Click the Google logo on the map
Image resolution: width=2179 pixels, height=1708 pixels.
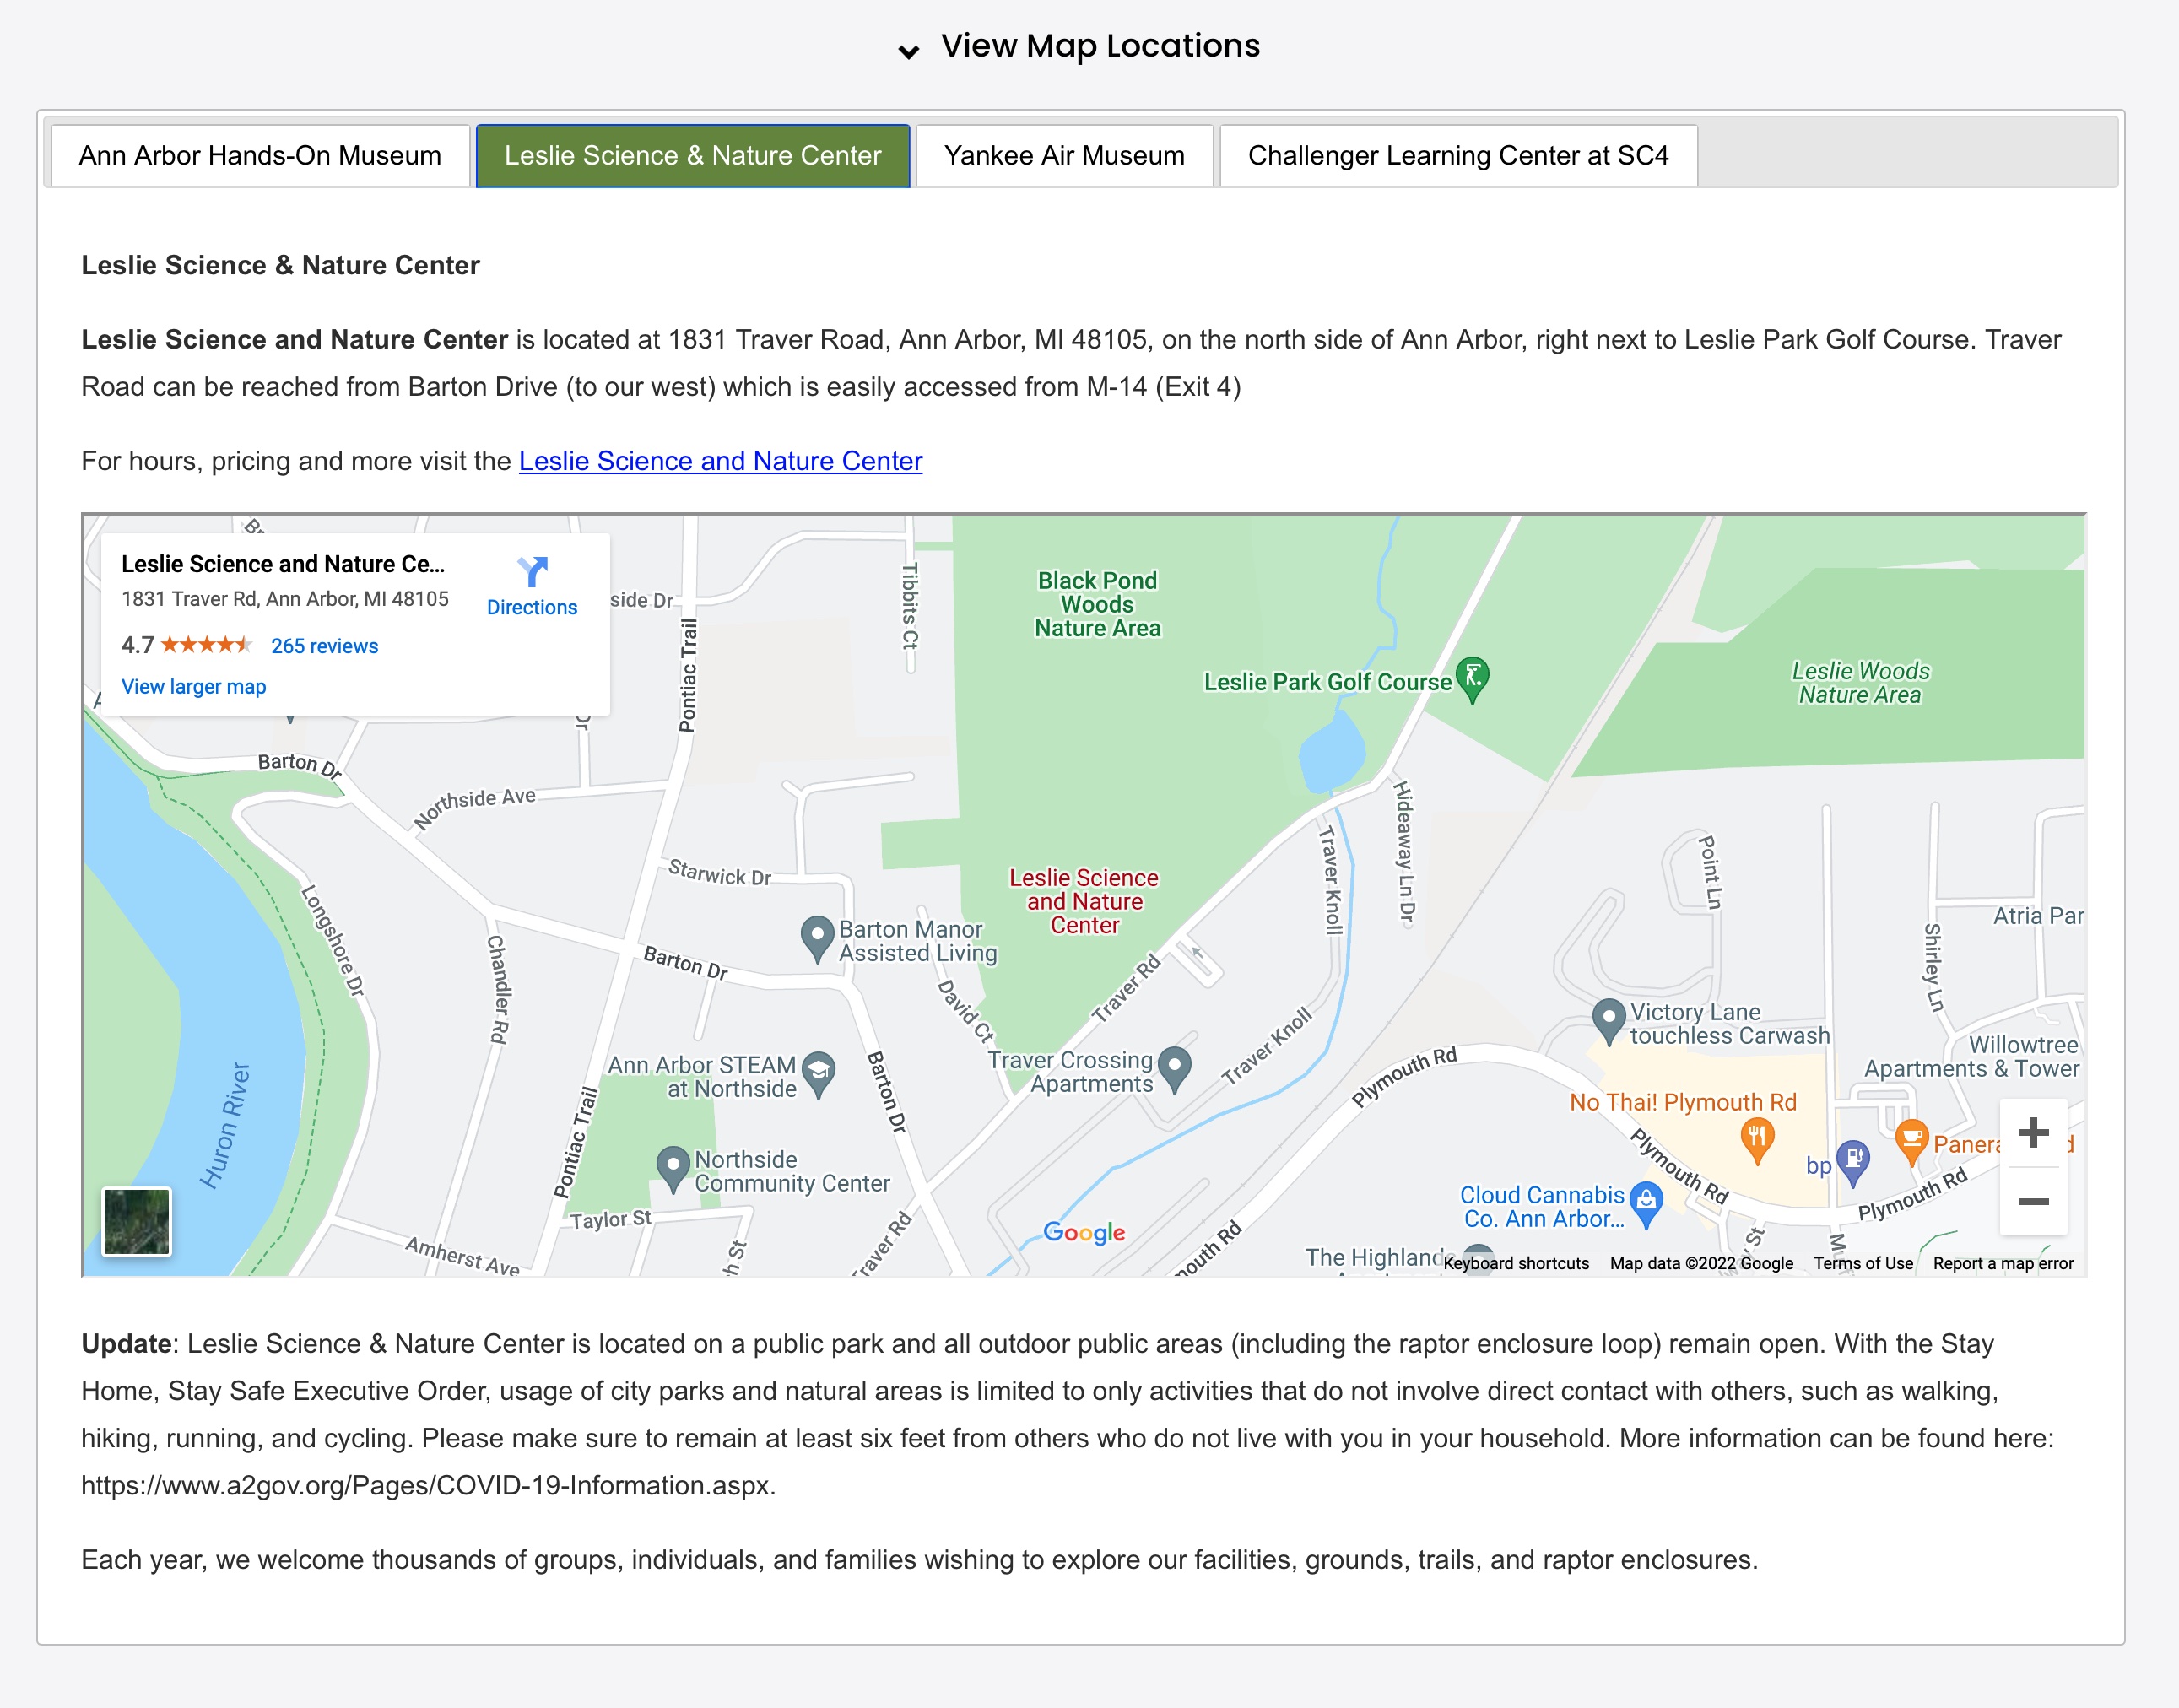(1084, 1233)
